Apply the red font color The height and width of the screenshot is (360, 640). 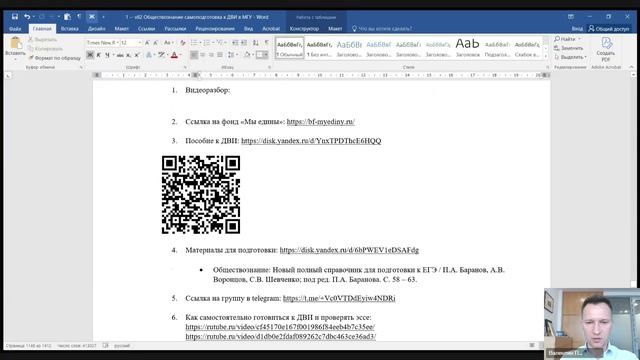(174, 55)
